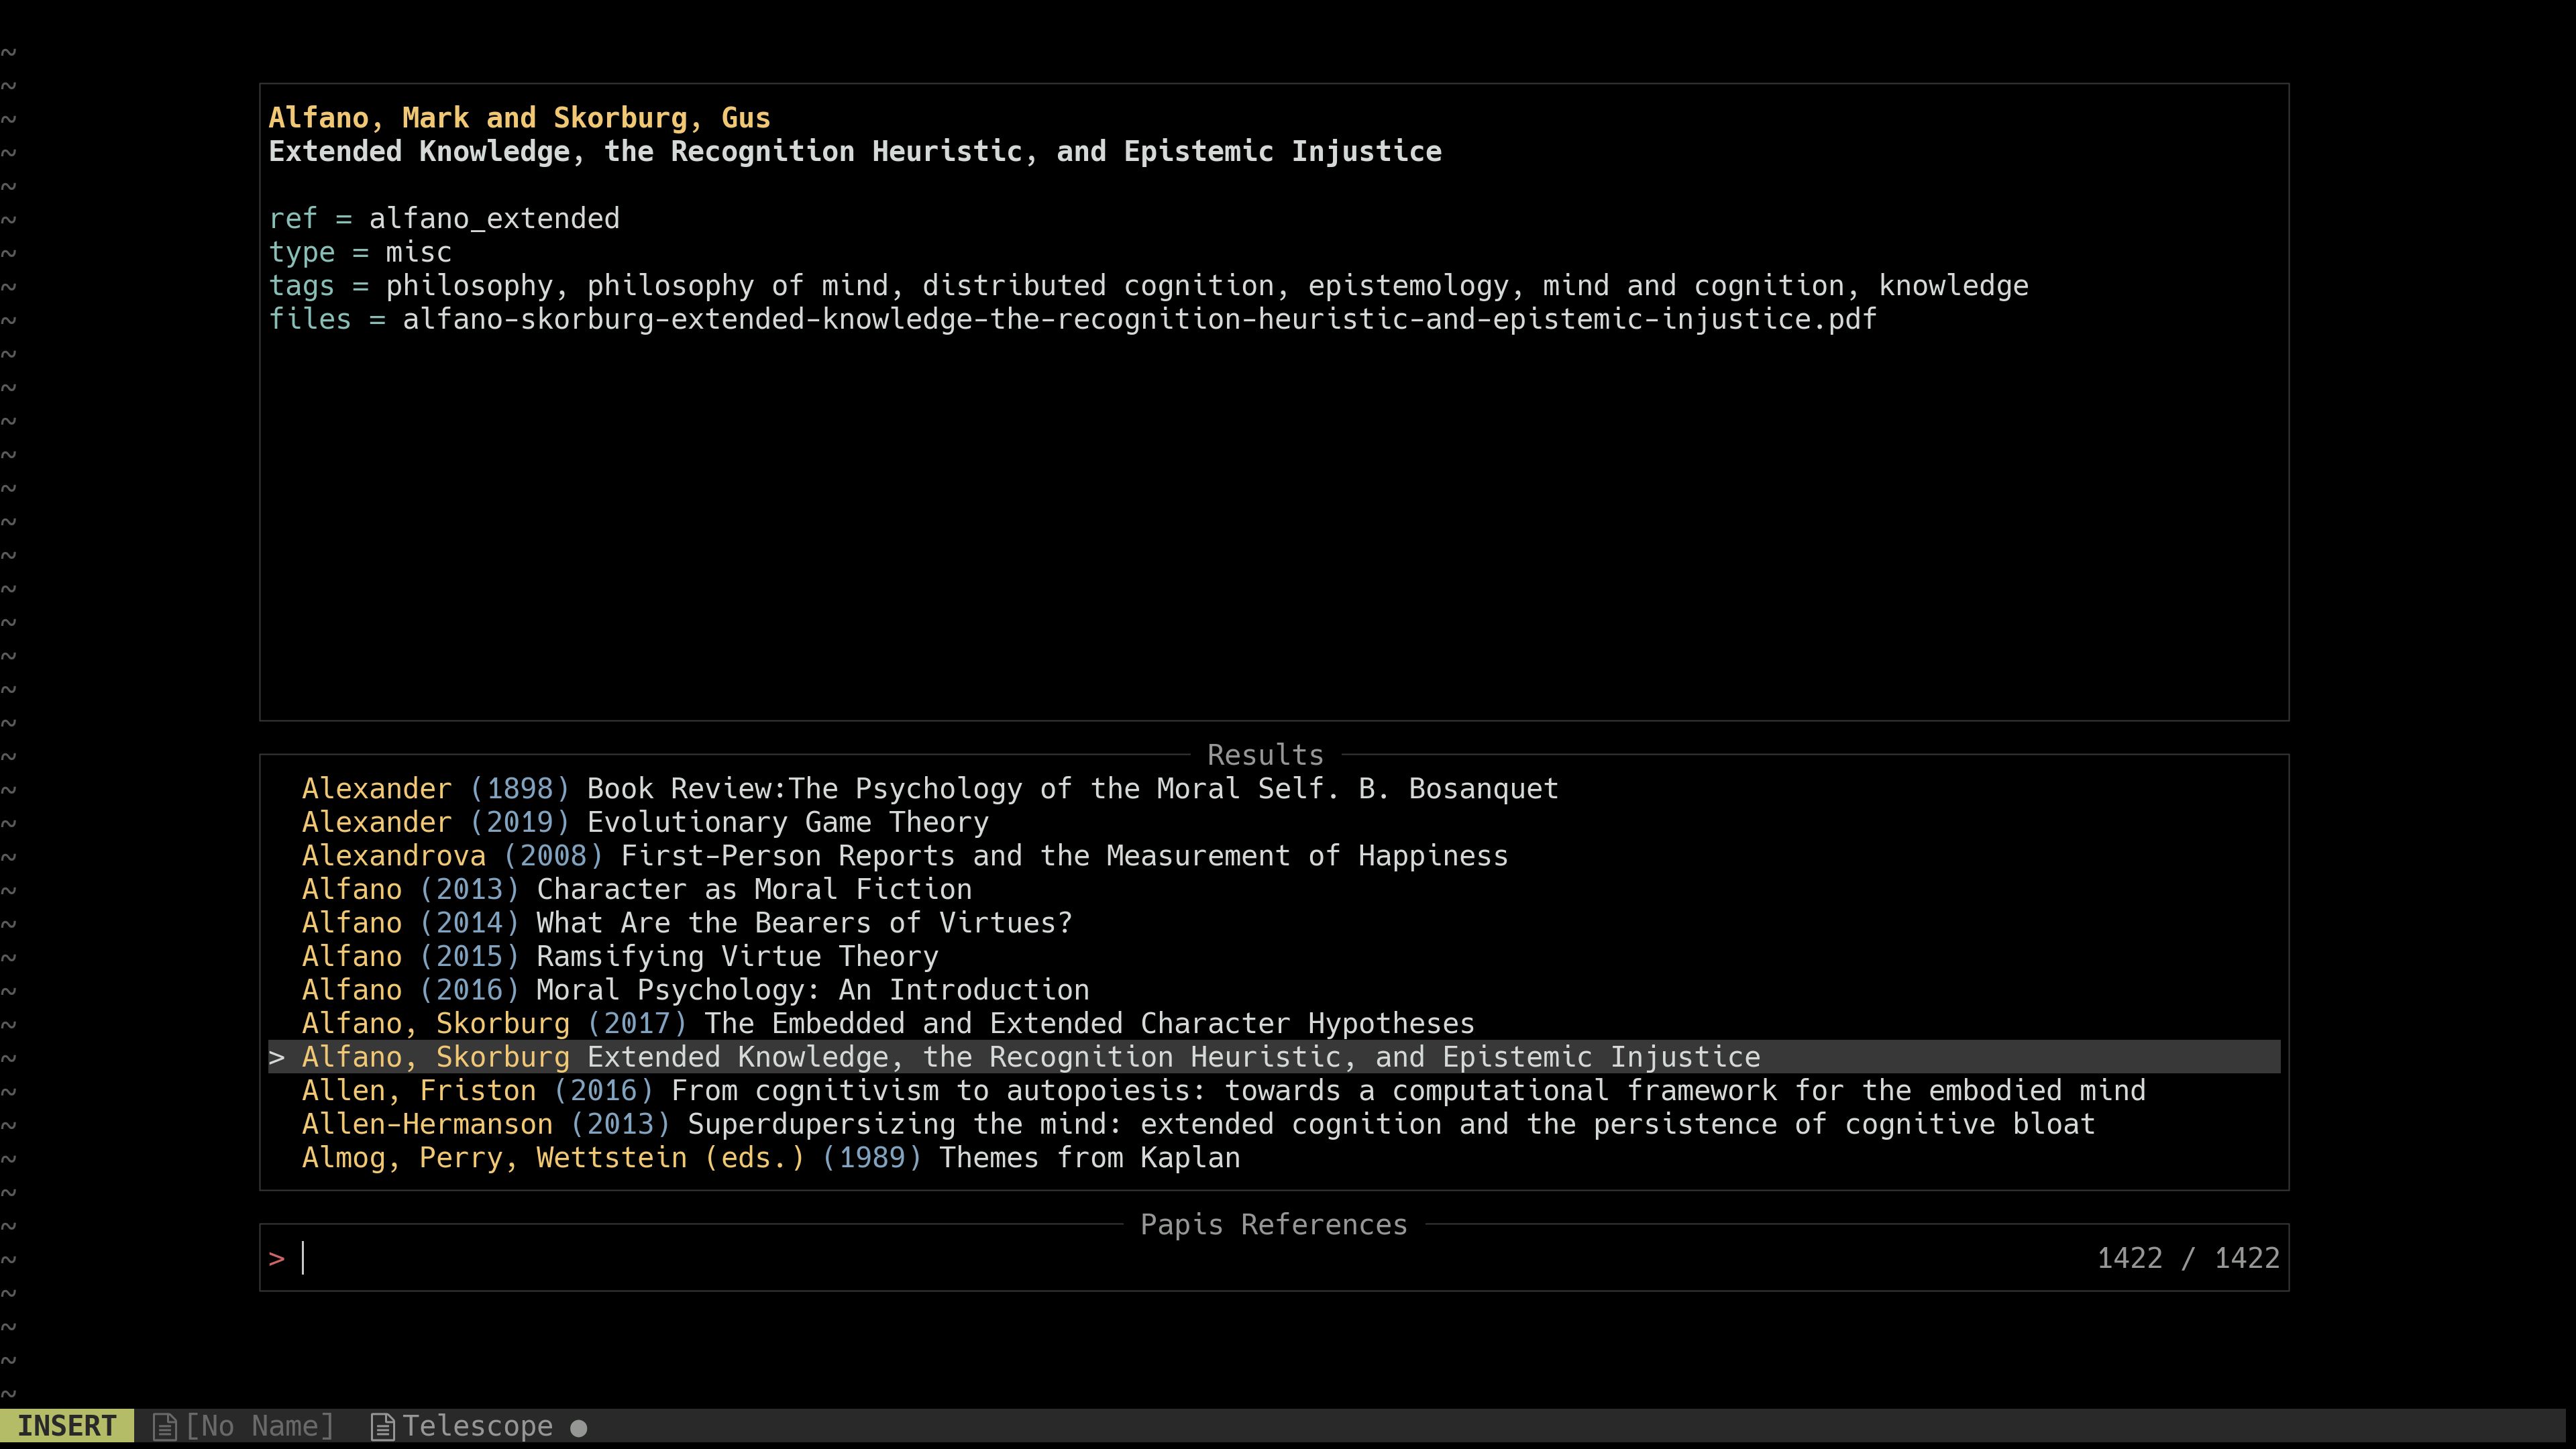
Task: Select Embedded and Extended Character Hypotheses result
Action: tap(887, 1024)
